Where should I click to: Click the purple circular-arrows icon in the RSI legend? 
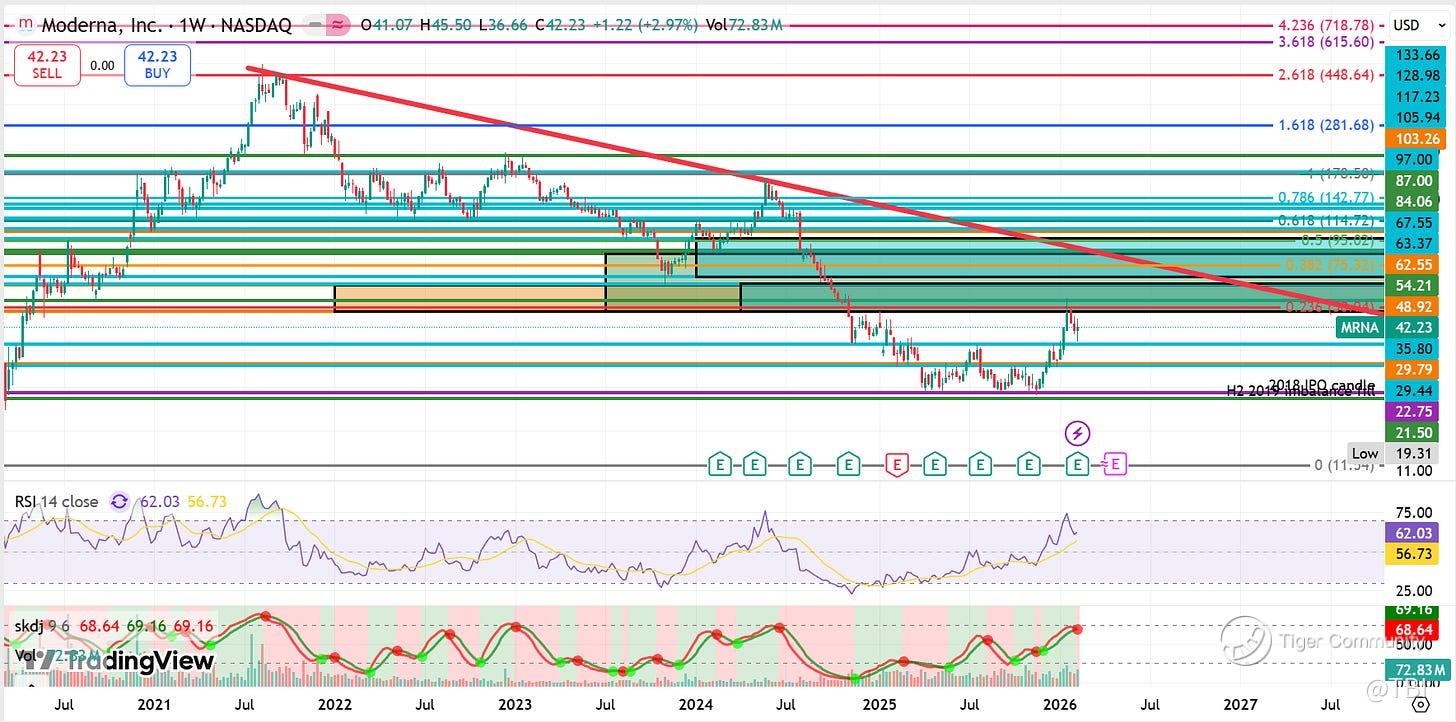pos(119,501)
